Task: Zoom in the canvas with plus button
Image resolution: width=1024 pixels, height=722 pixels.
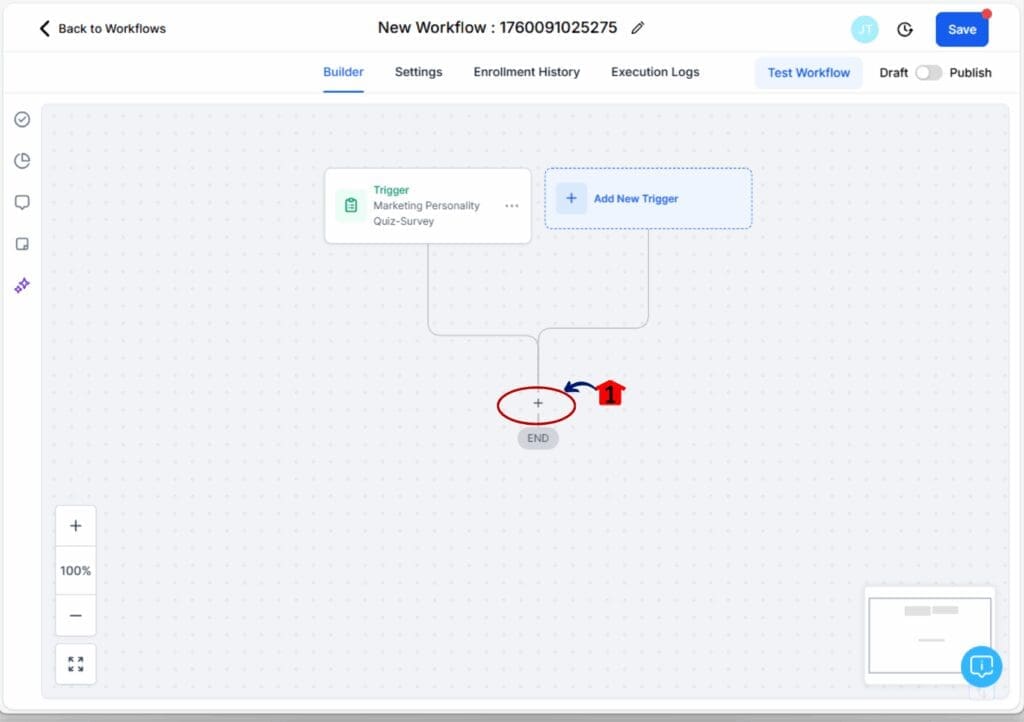Action: (76, 526)
